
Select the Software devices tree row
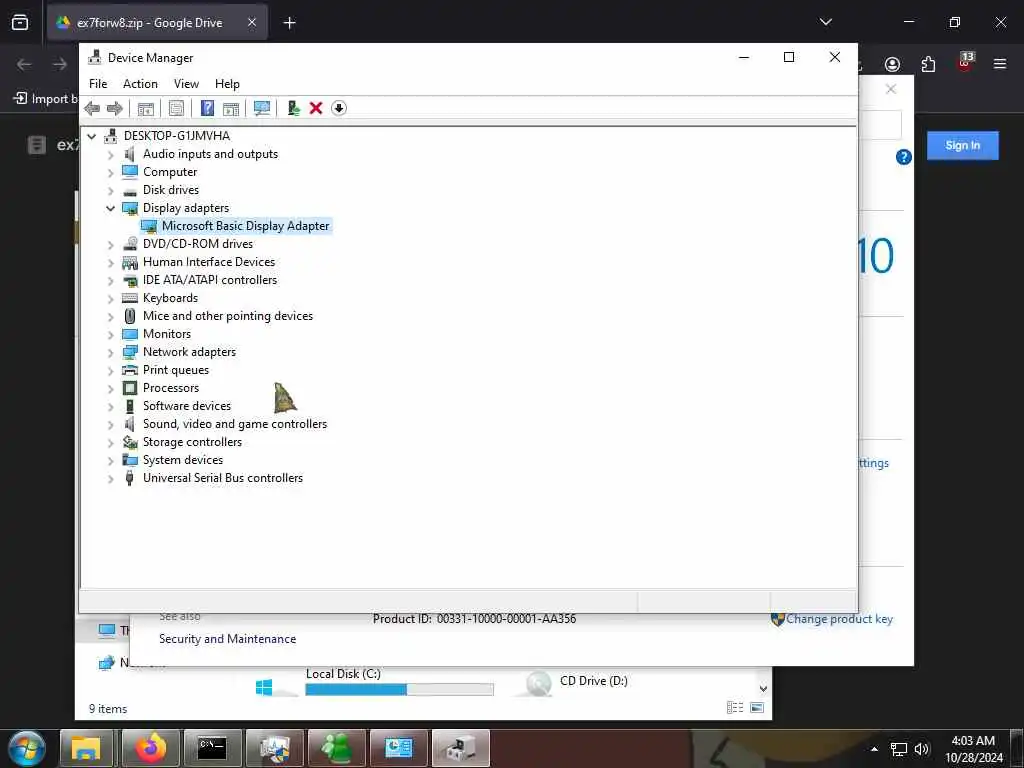[187, 406]
